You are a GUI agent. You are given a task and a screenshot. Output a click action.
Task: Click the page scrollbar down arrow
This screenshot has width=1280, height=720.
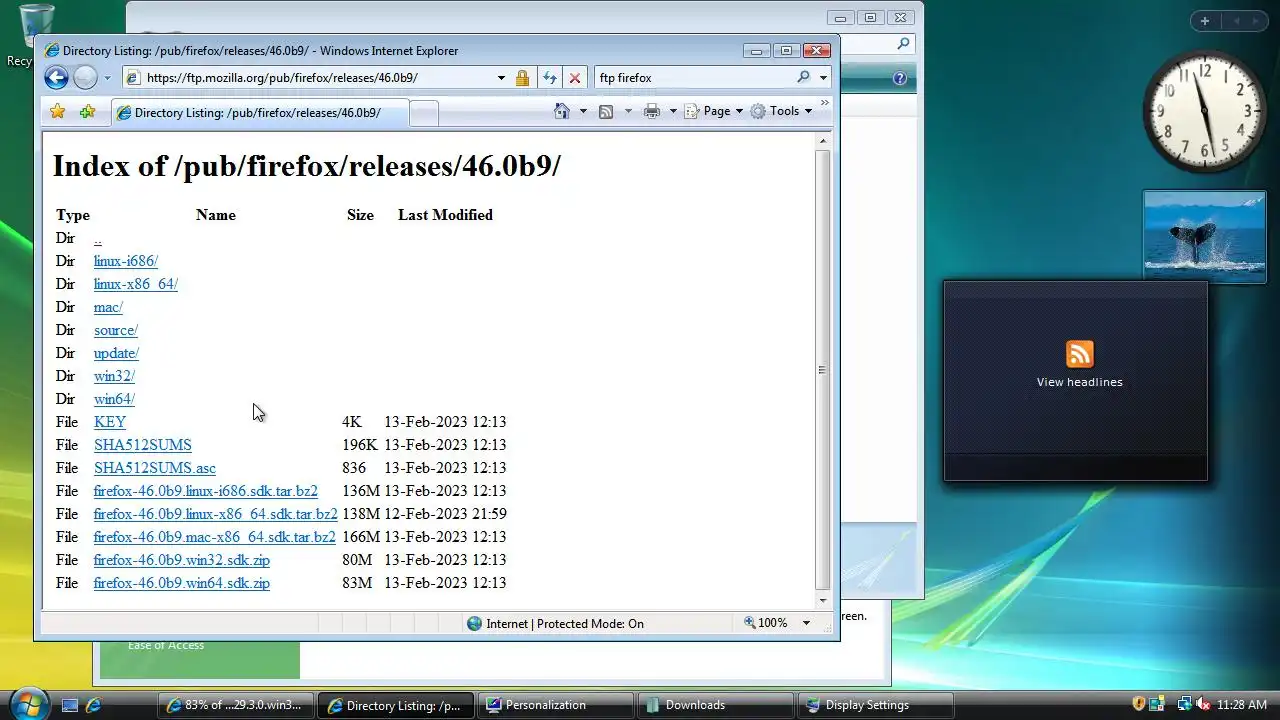pyautogui.click(x=823, y=600)
